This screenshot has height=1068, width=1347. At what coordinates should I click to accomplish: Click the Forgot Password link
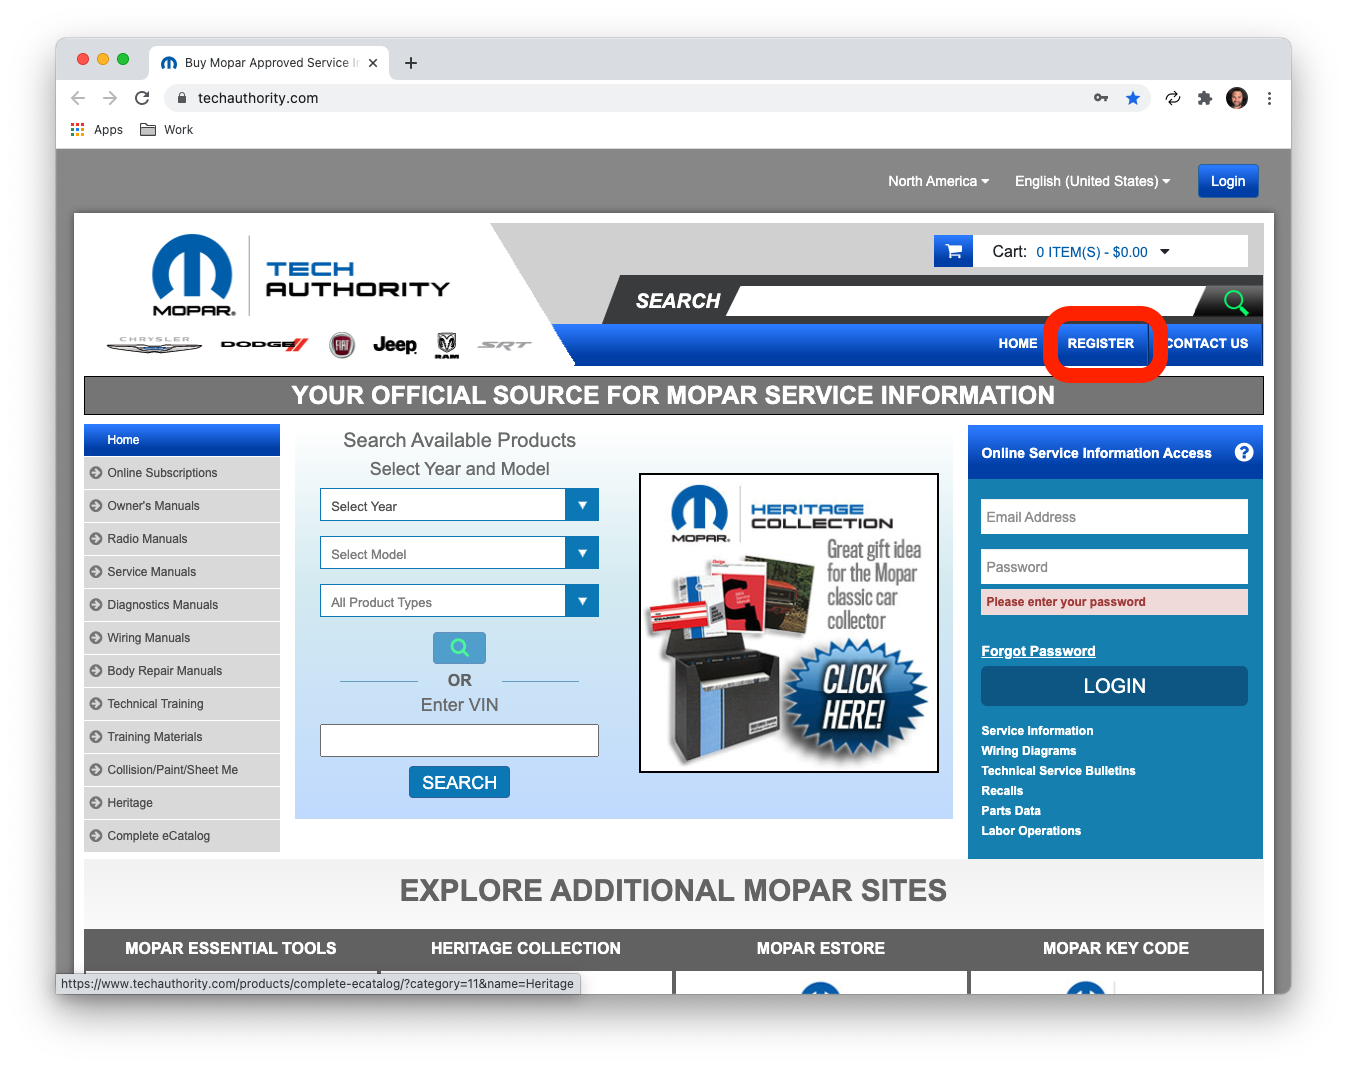tap(1038, 651)
